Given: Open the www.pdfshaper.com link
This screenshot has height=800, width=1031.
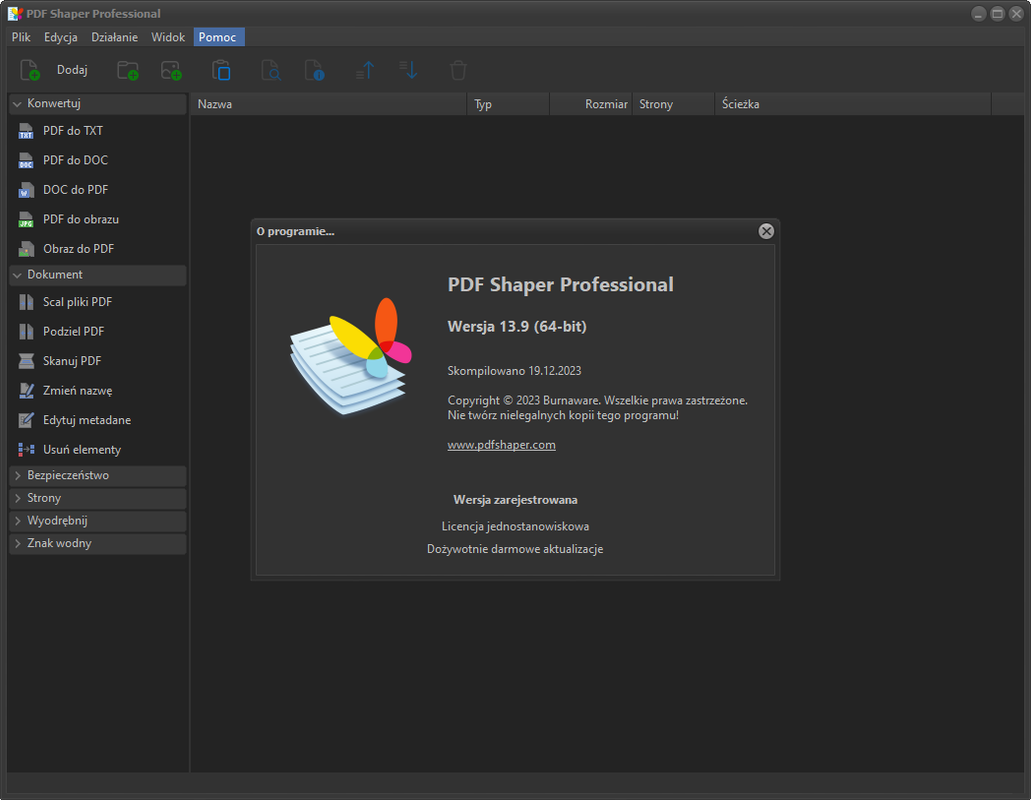Looking at the screenshot, I should (x=502, y=445).
